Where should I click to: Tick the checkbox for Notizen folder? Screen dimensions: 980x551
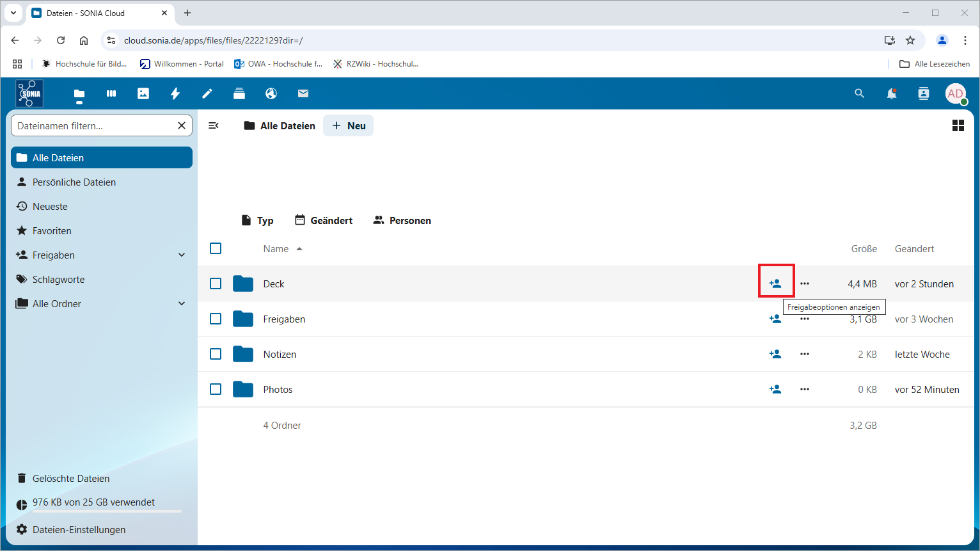pyautogui.click(x=215, y=354)
